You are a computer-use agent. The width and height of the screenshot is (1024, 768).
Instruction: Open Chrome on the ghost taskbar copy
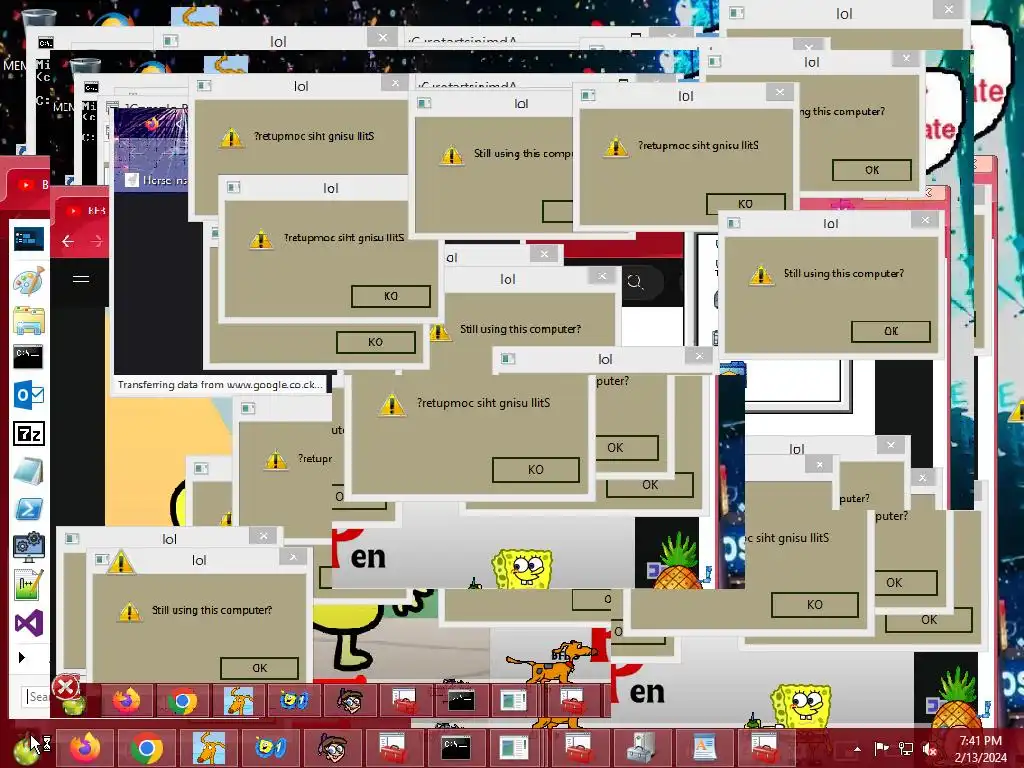182,701
